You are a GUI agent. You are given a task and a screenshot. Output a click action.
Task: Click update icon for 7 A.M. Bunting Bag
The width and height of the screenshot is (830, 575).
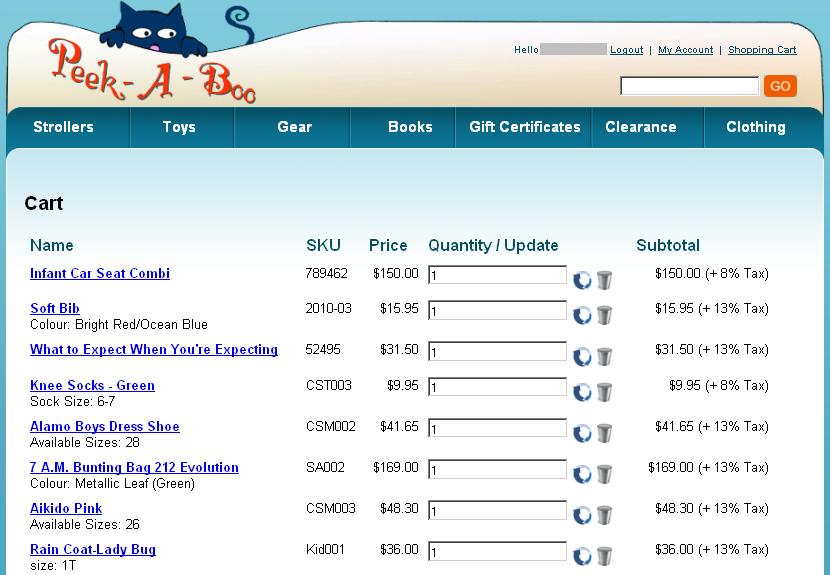click(x=582, y=474)
